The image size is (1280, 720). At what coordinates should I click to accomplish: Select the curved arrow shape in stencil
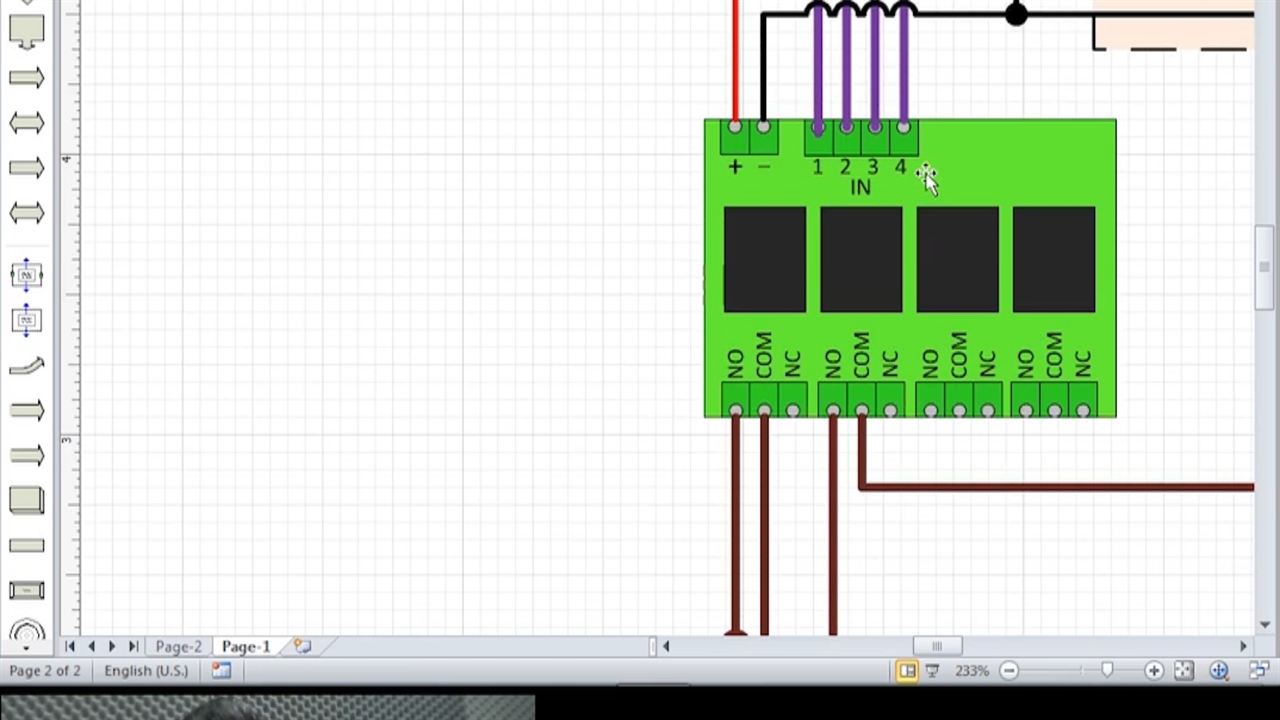(27, 366)
